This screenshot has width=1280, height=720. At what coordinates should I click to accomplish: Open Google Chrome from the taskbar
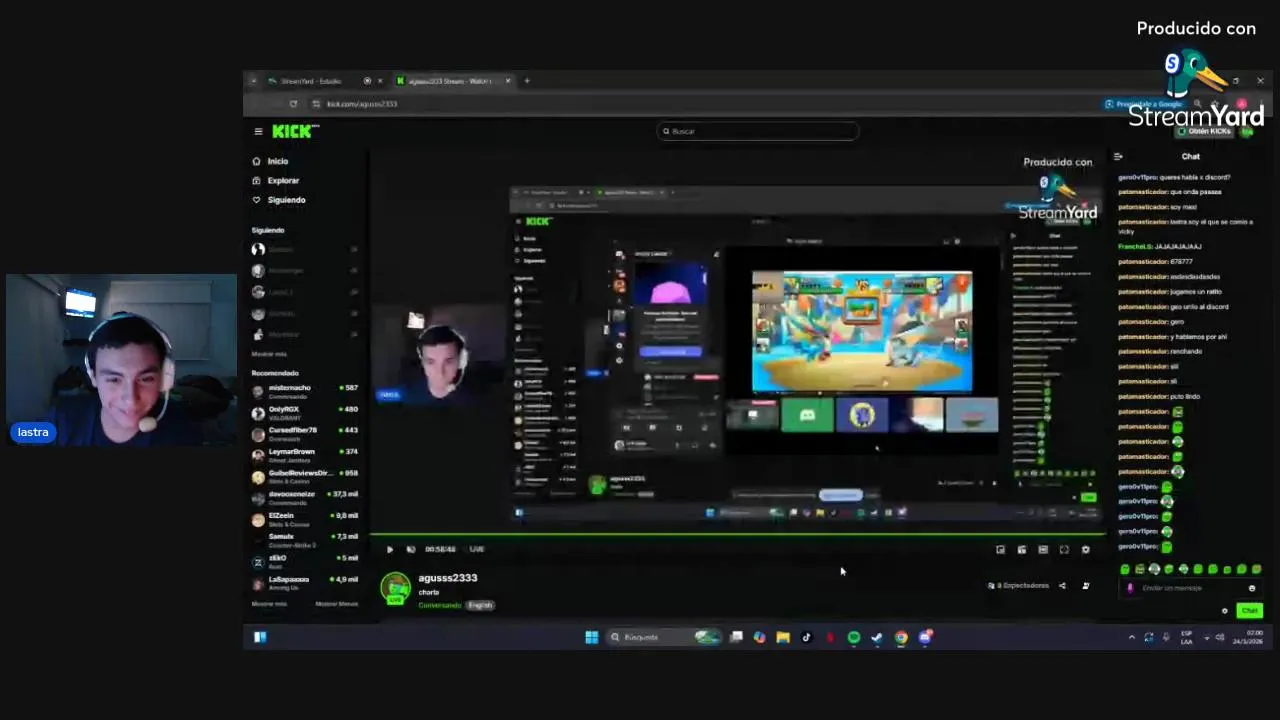pyautogui.click(x=901, y=637)
